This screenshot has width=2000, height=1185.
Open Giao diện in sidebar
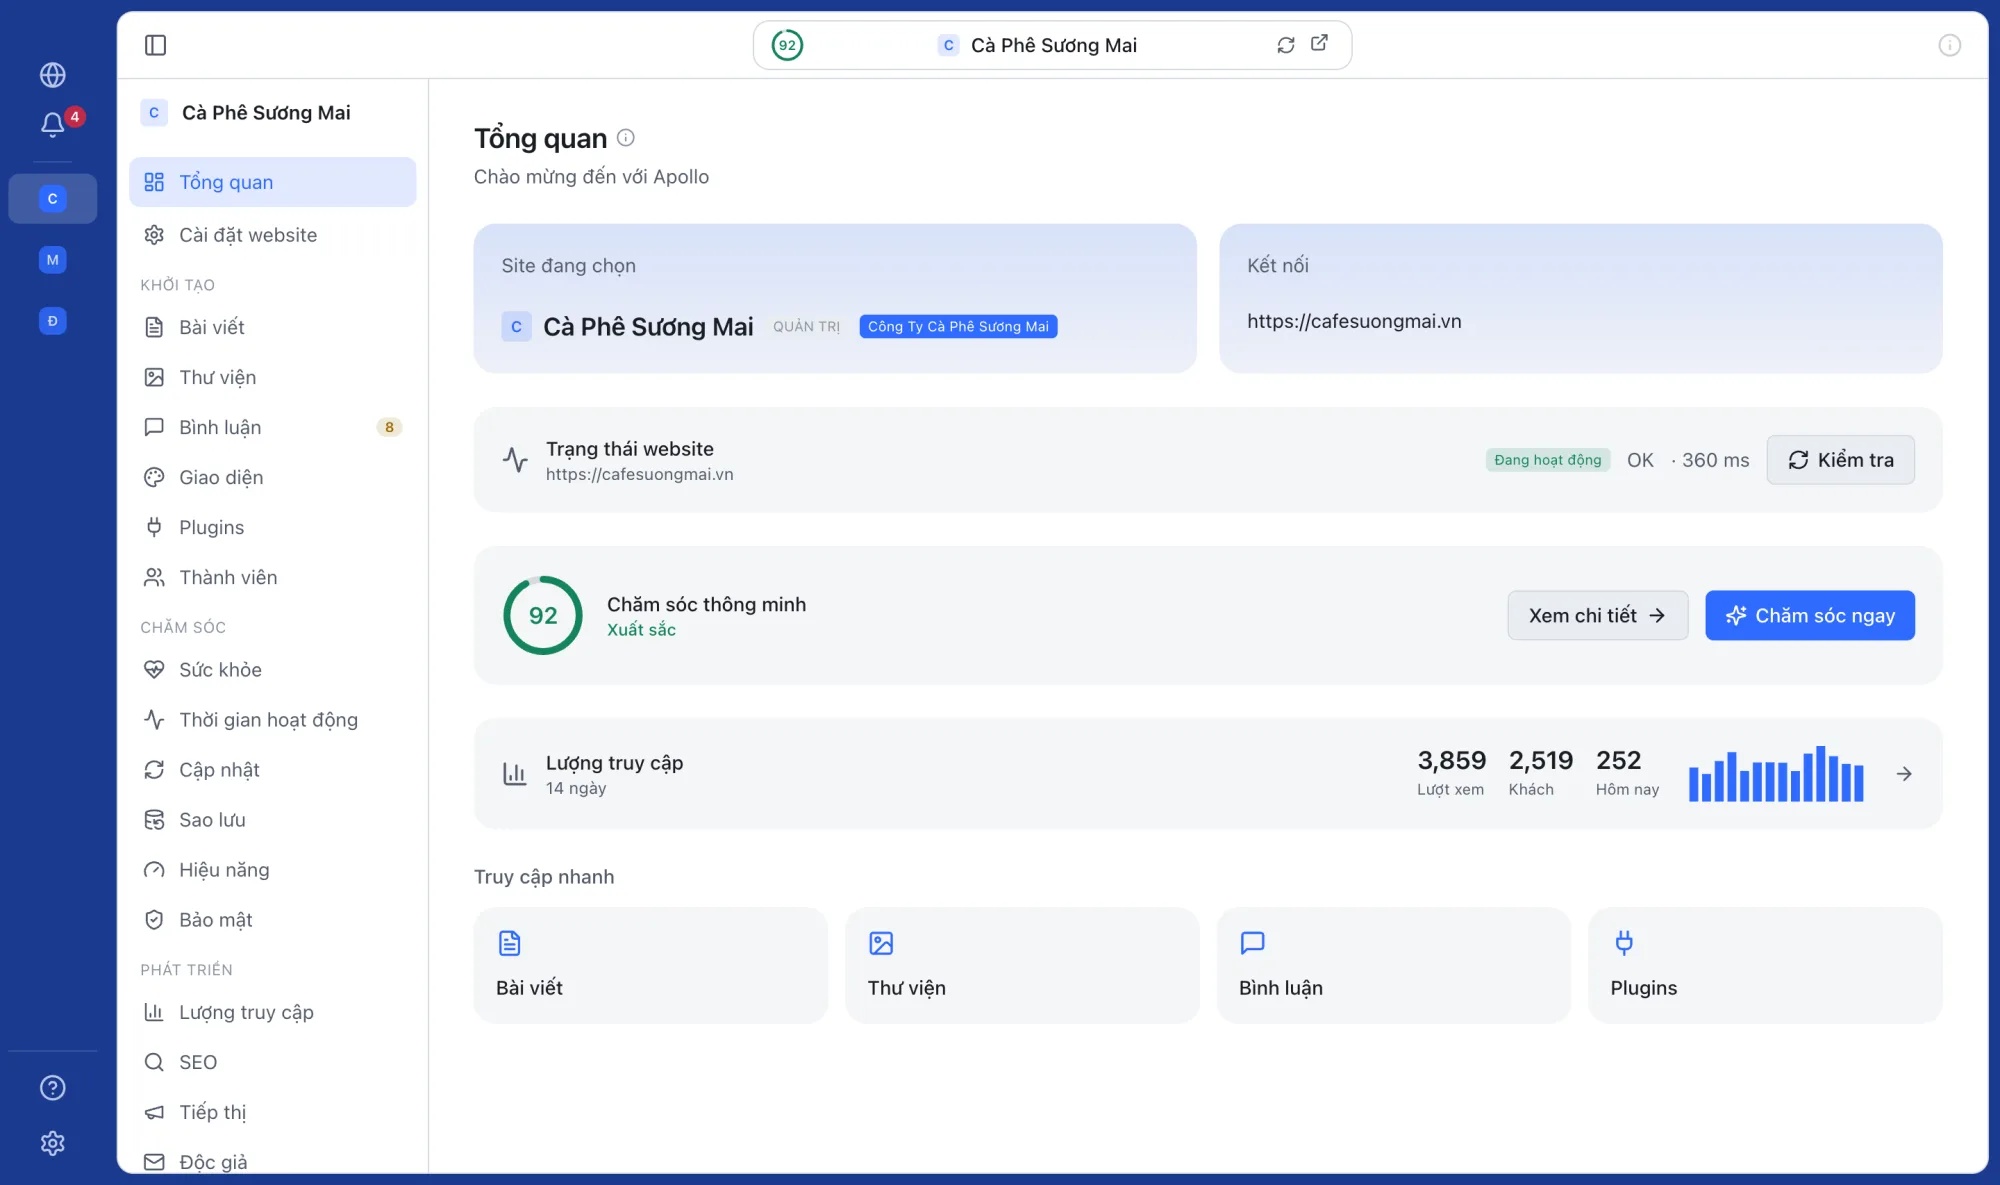pyautogui.click(x=273, y=477)
